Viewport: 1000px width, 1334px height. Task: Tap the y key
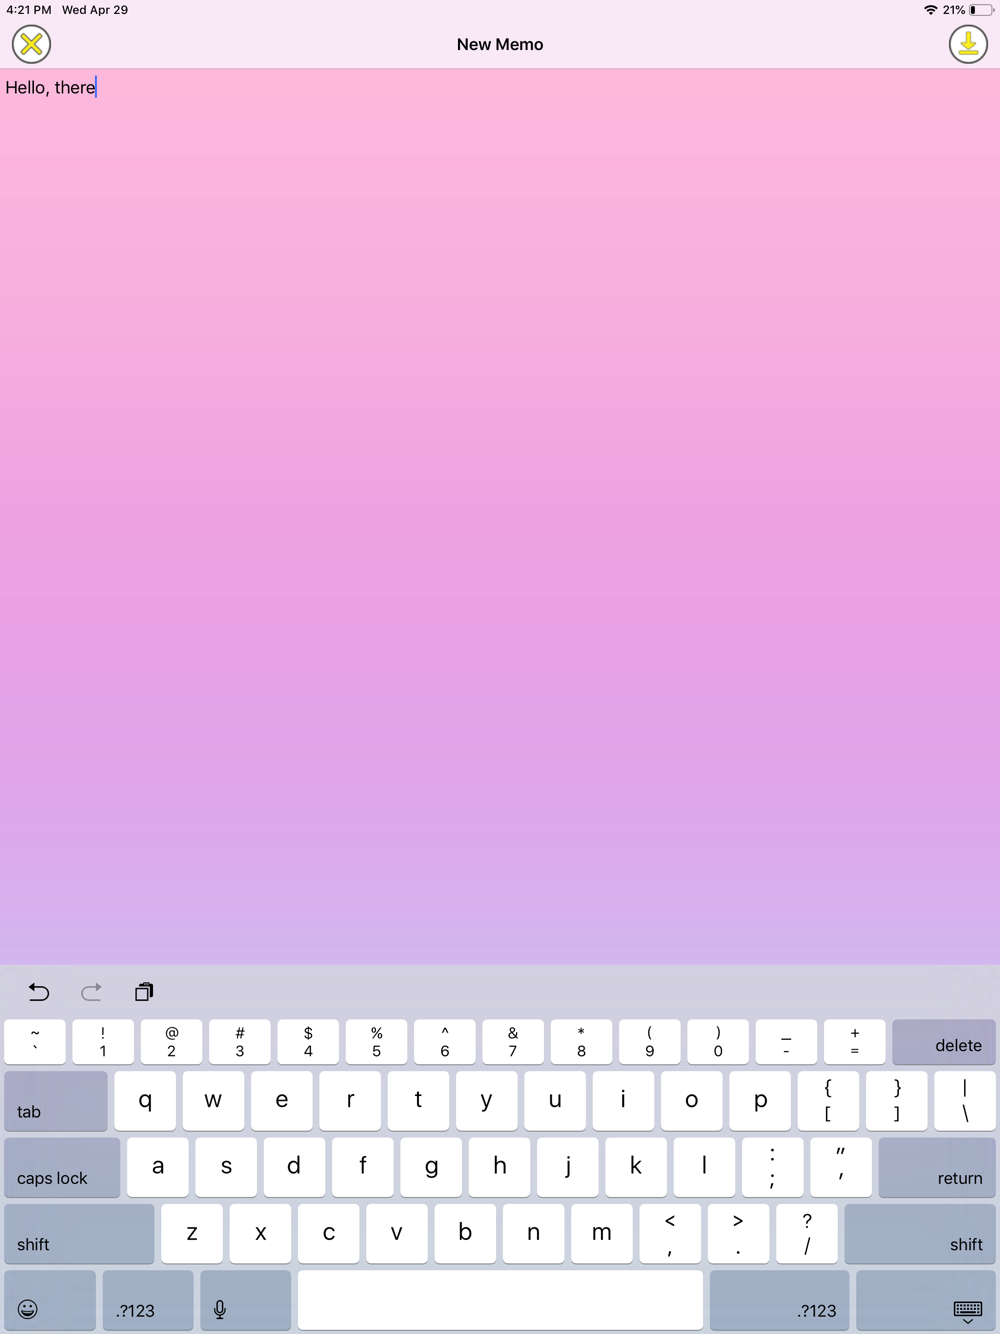[x=487, y=1101]
